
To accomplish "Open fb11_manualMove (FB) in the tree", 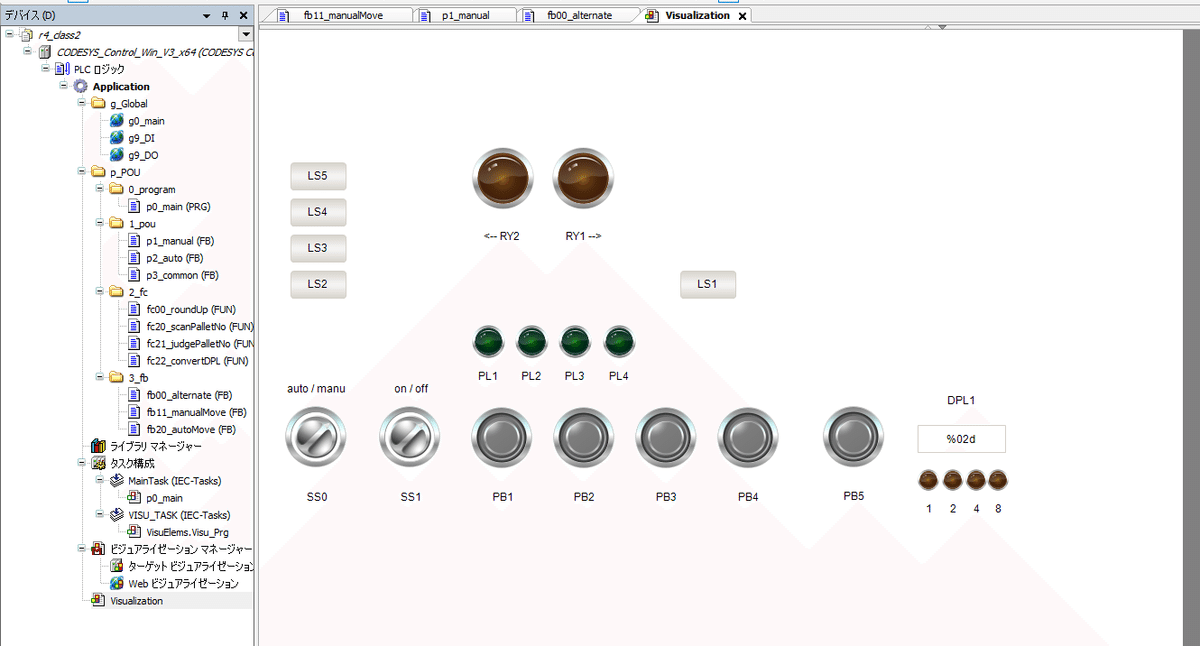I will (x=196, y=412).
